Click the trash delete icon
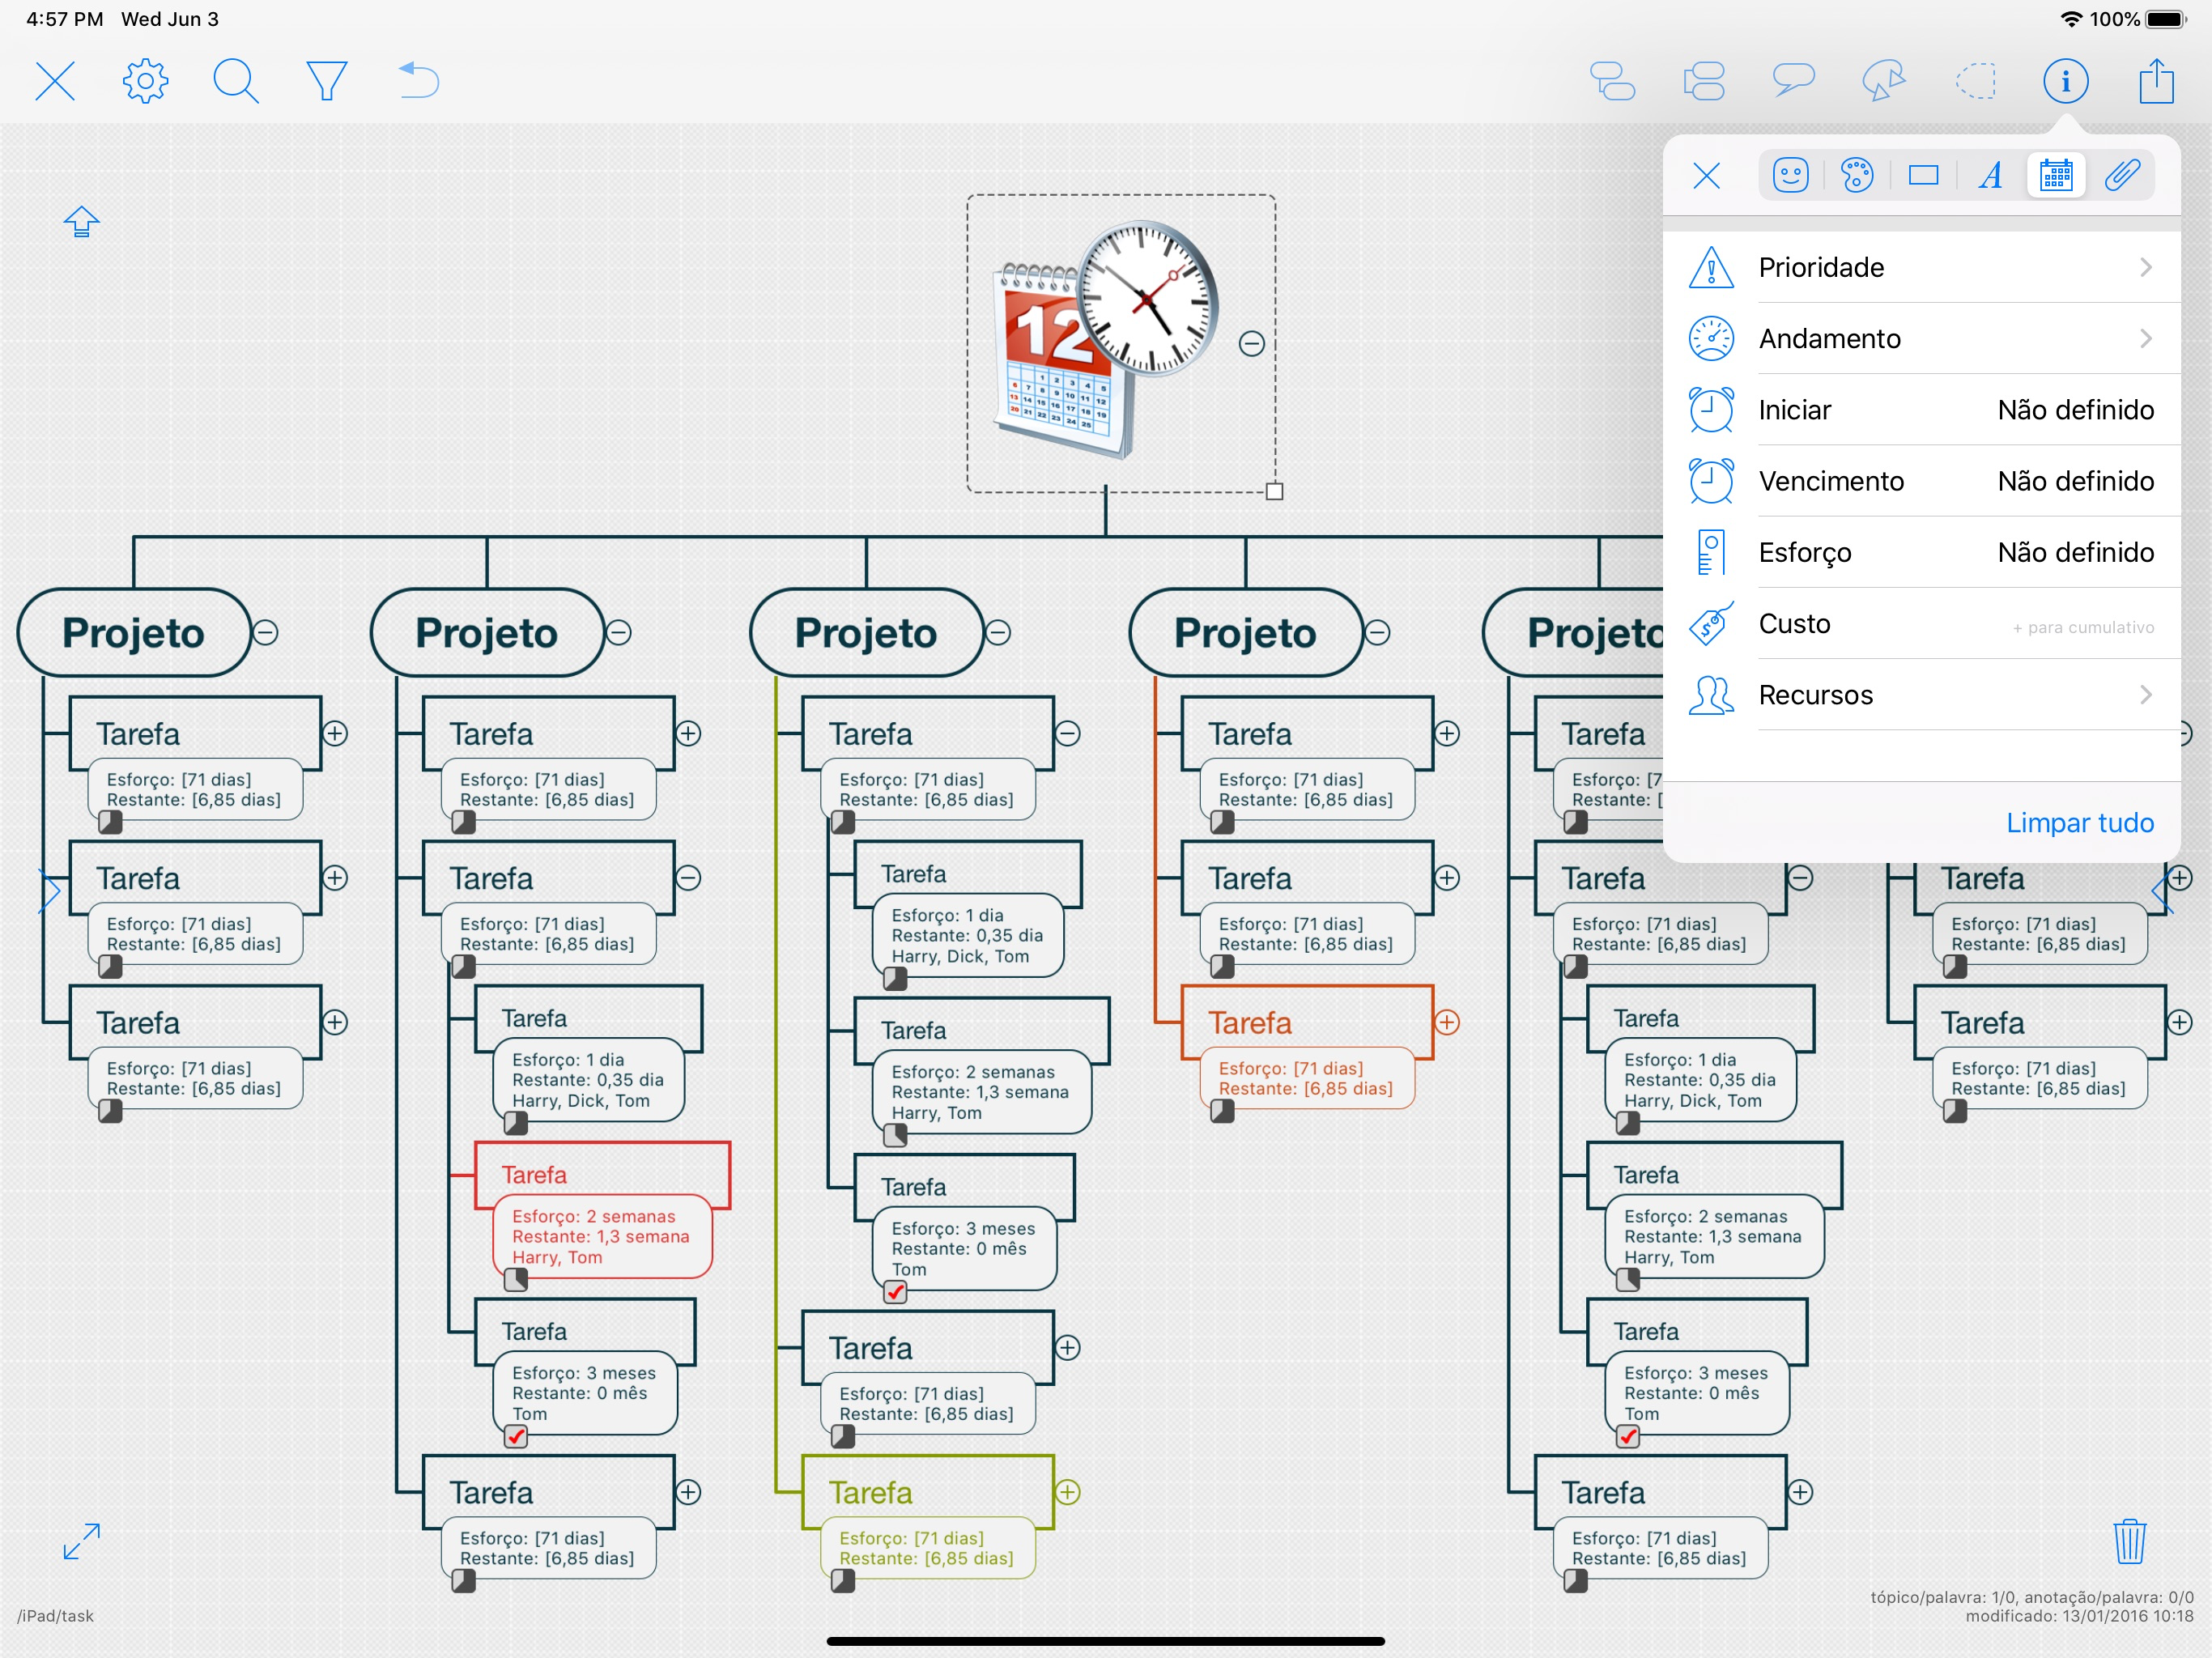The height and width of the screenshot is (1658, 2212). (x=2129, y=1541)
